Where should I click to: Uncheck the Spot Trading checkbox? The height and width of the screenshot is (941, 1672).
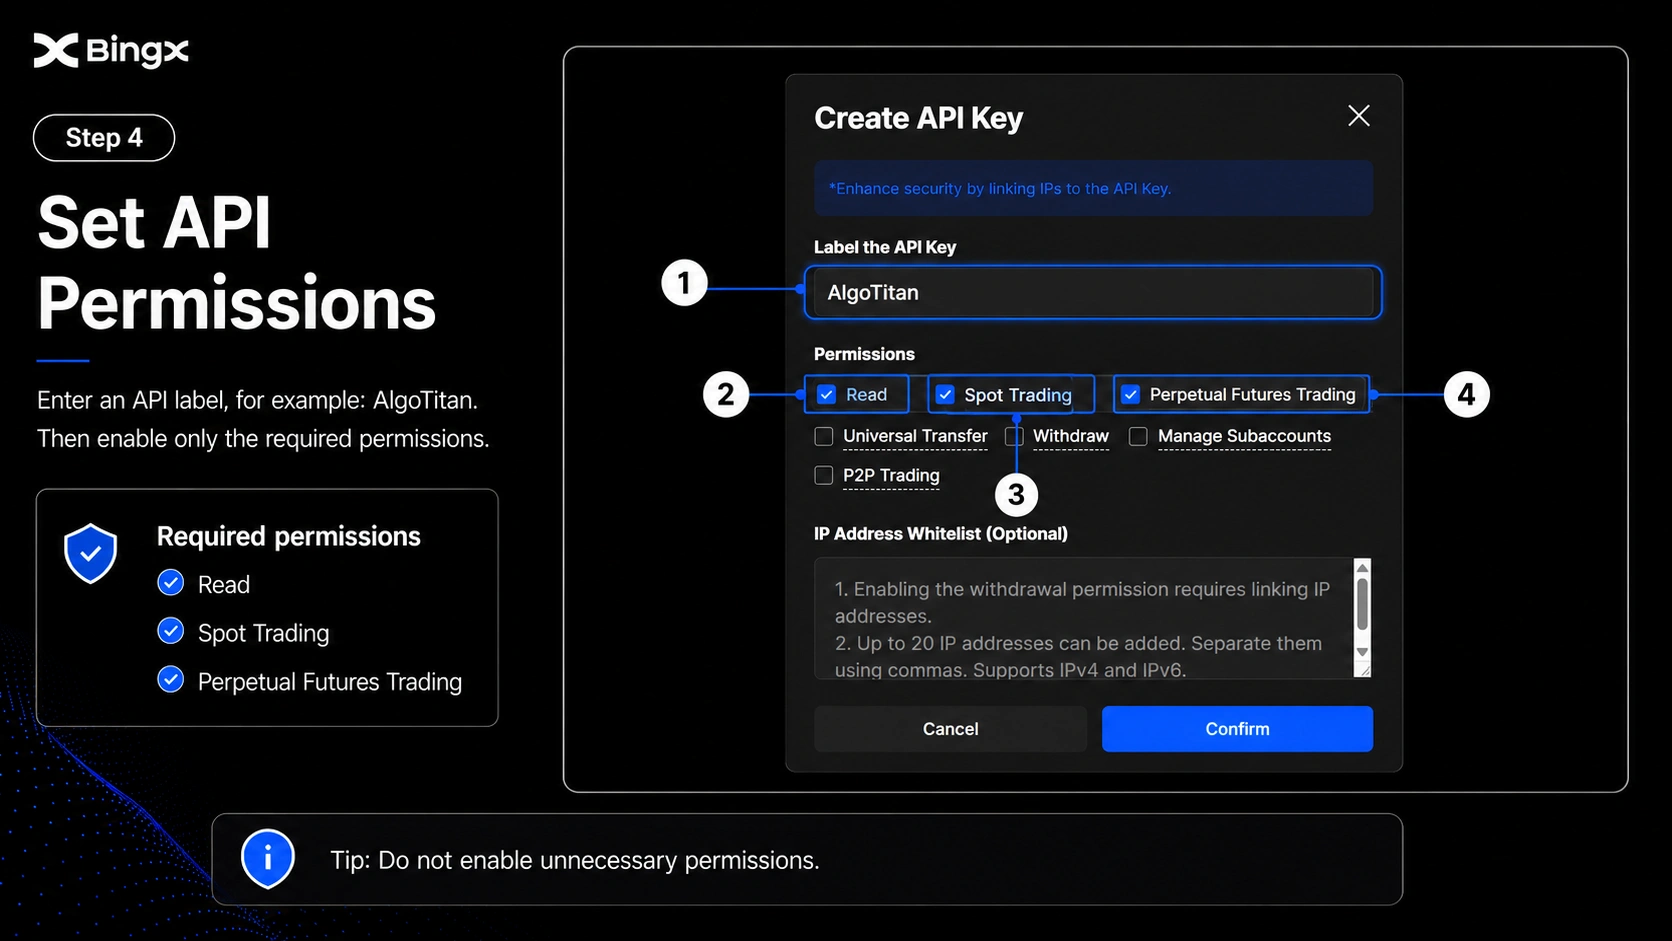(945, 394)
